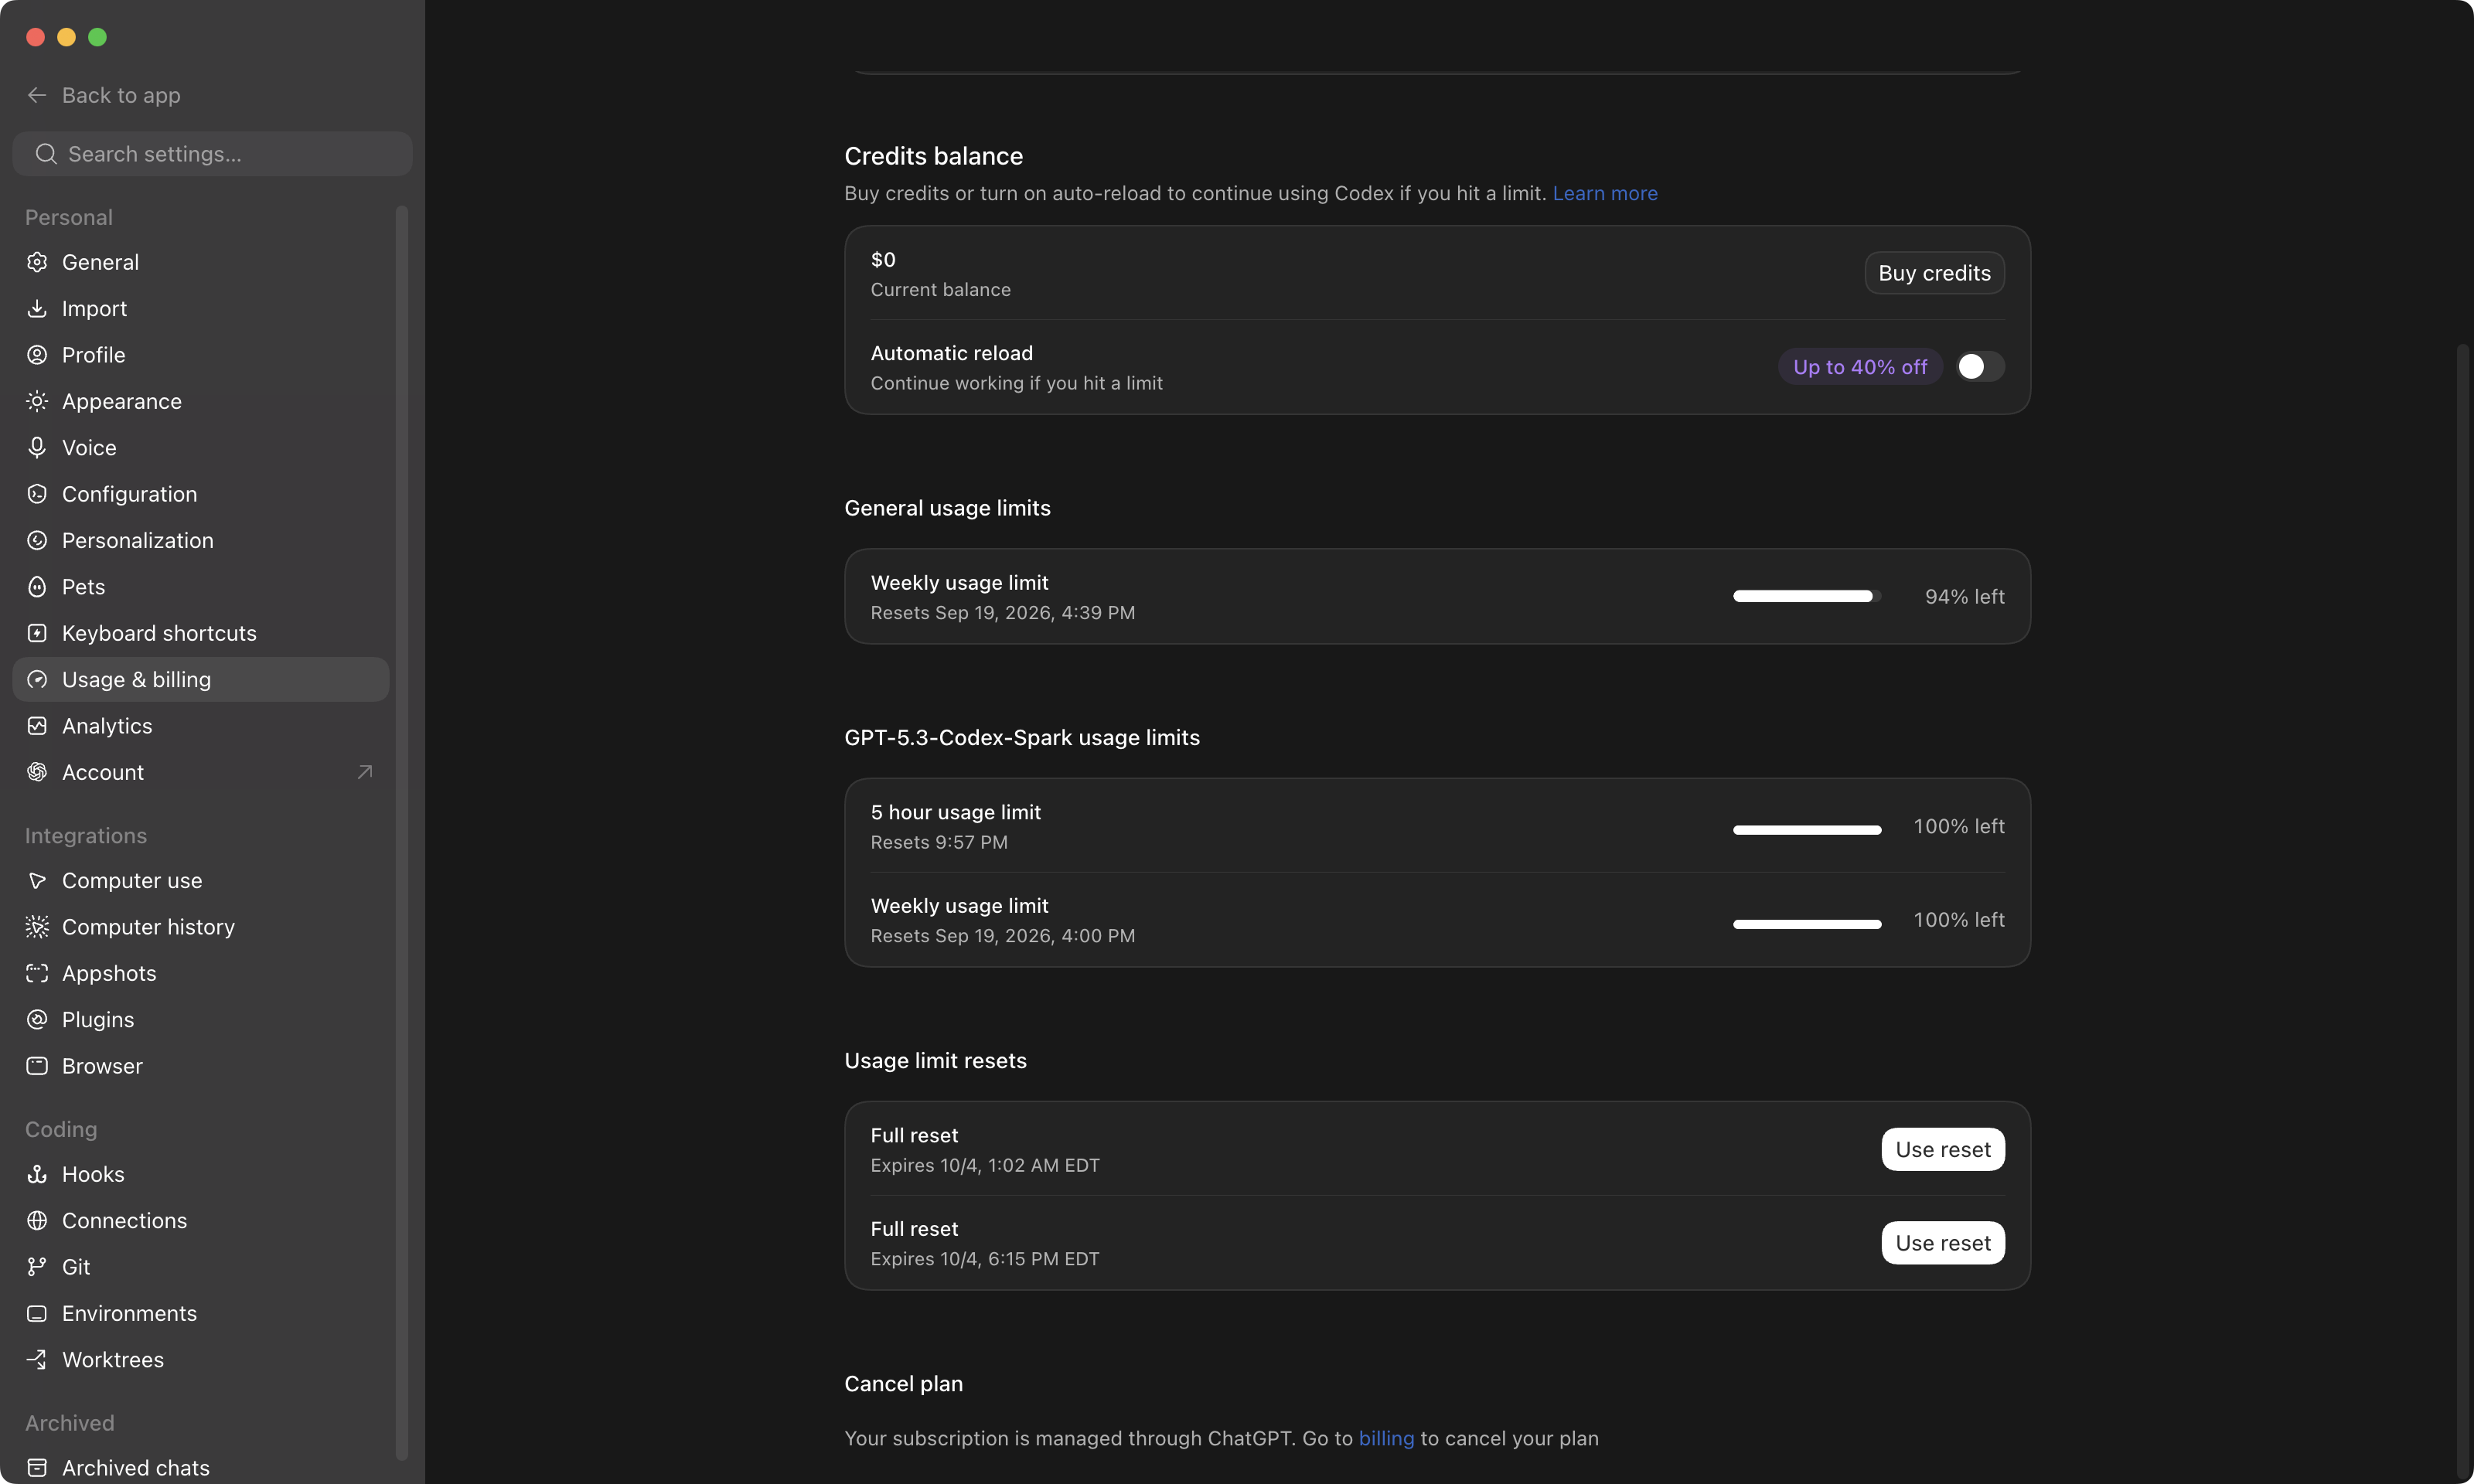Click the Personalization icon

[x=37, y=540]
